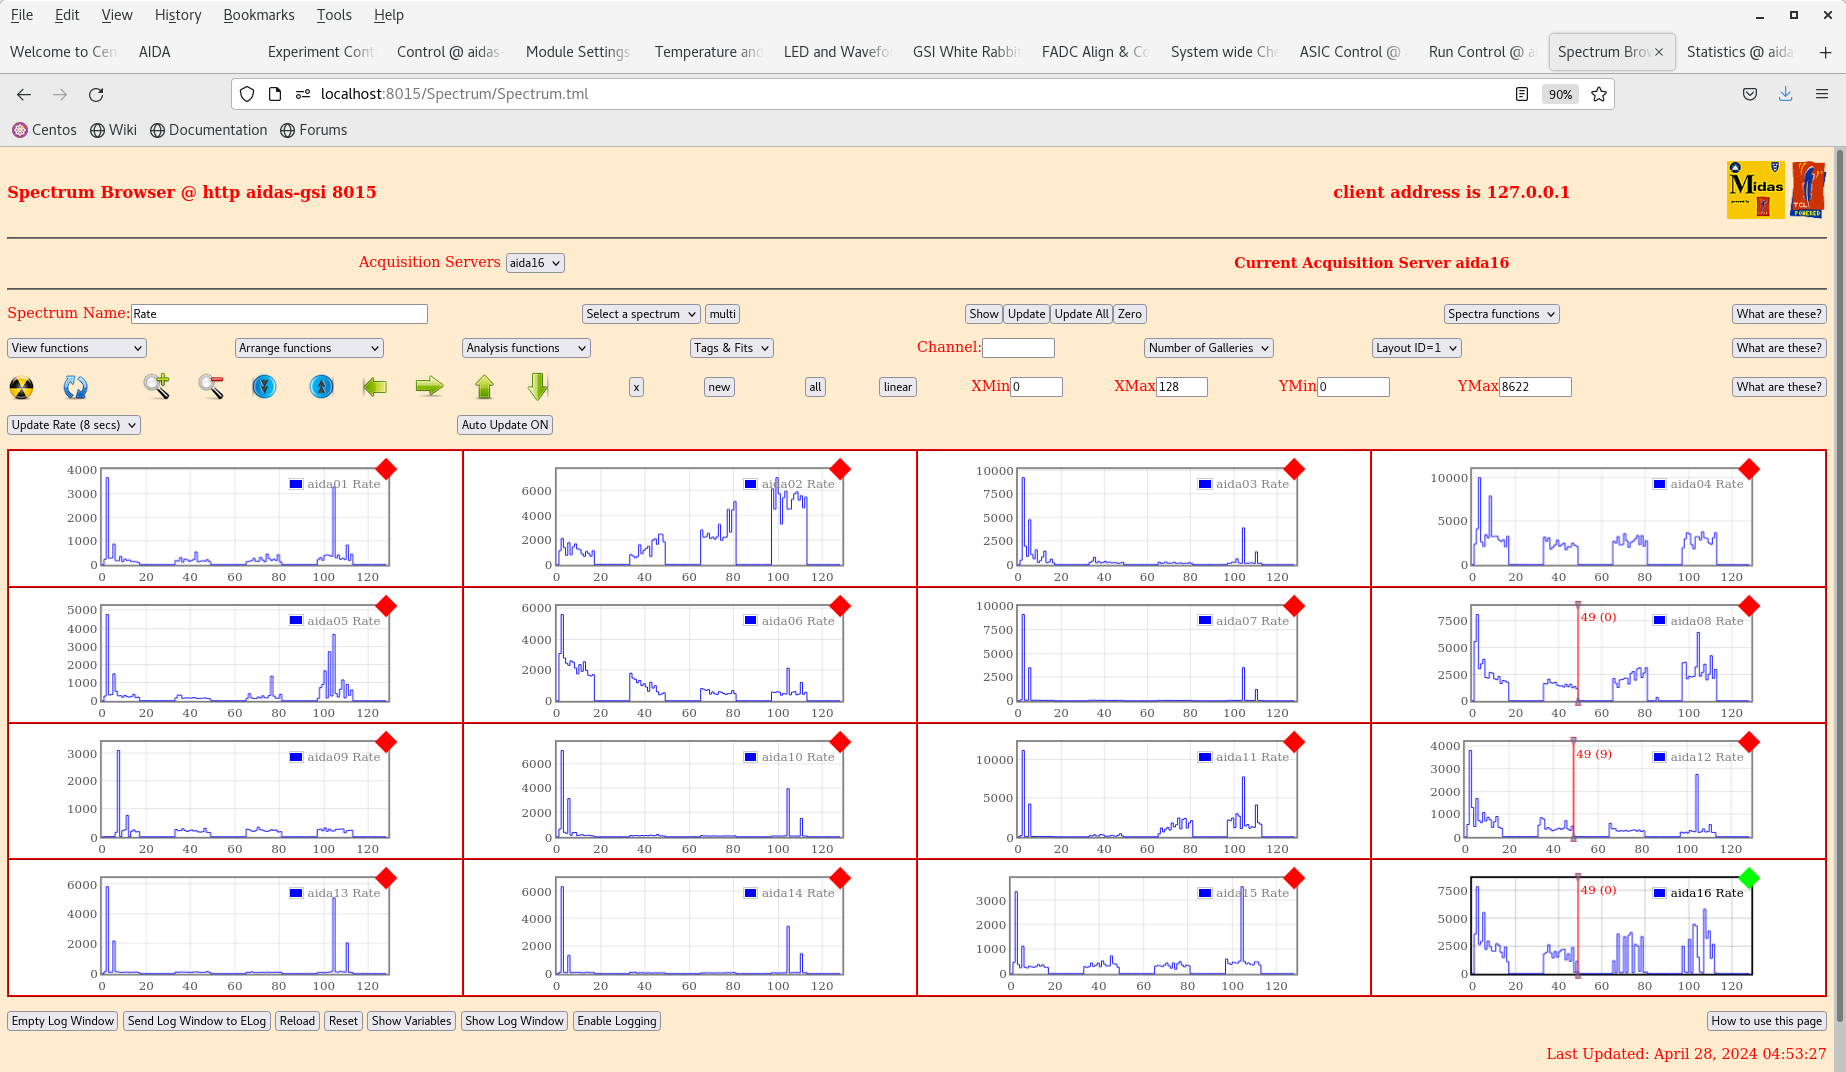Click the green right arrow icon
This screenshot has height=1072, width=1846.
[429, 387]
